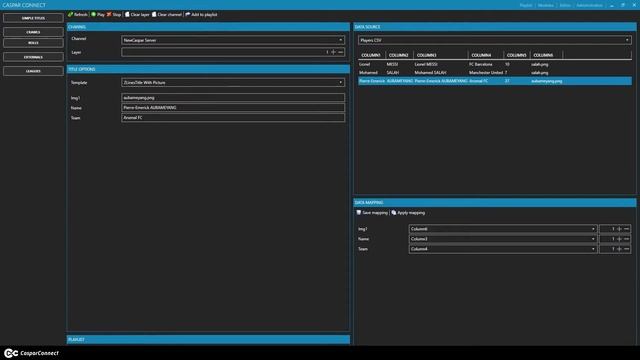
Task: Open the Team mapping dropdown showing Column4
Action: [503, 249]
